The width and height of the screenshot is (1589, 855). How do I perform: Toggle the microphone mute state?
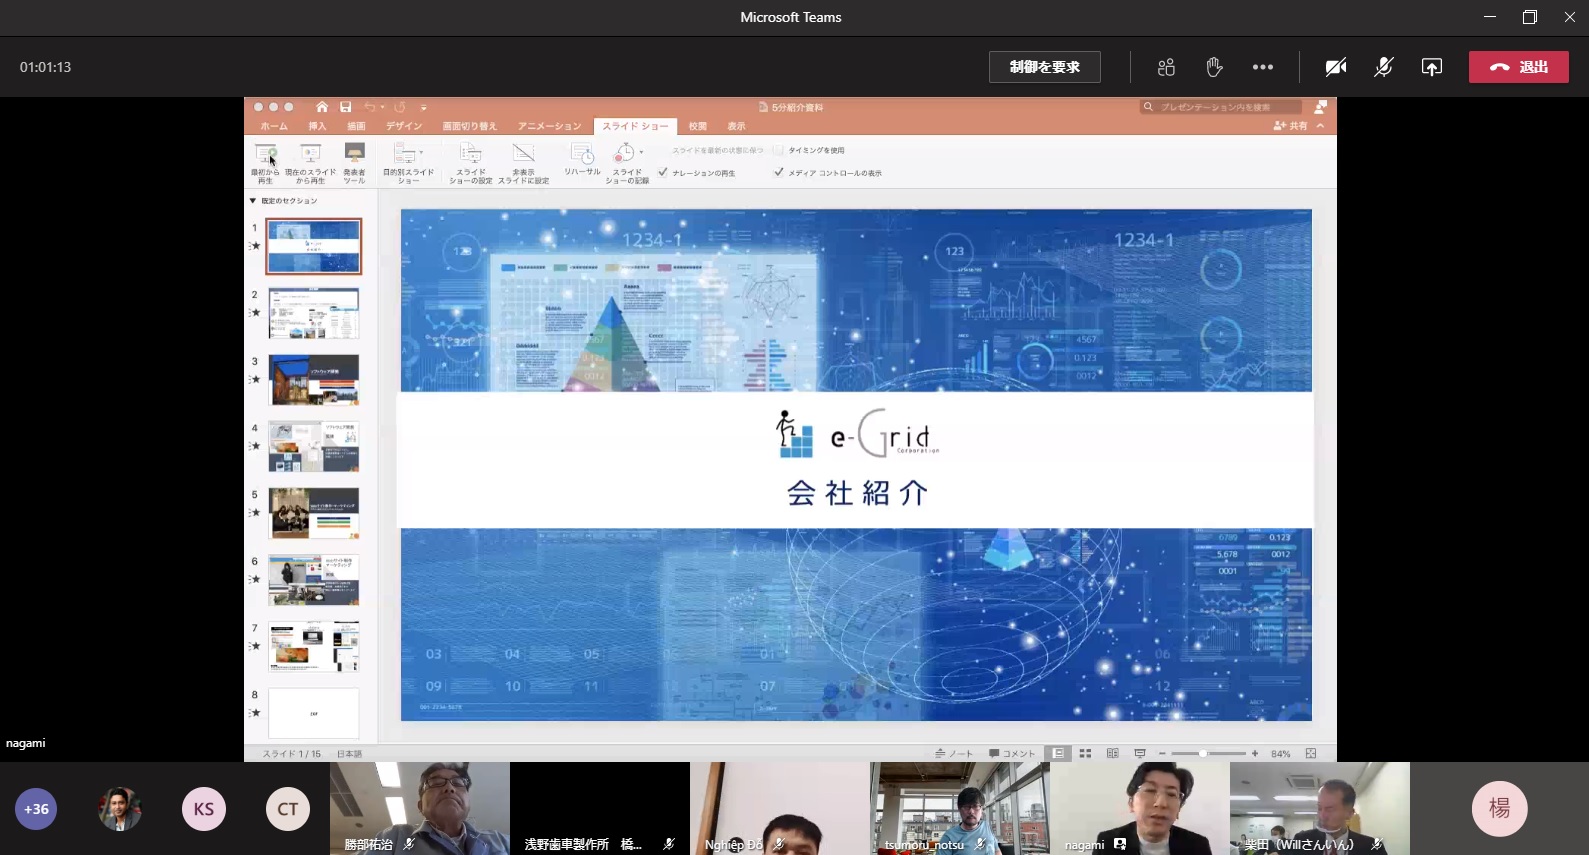tap(1384, 67)
